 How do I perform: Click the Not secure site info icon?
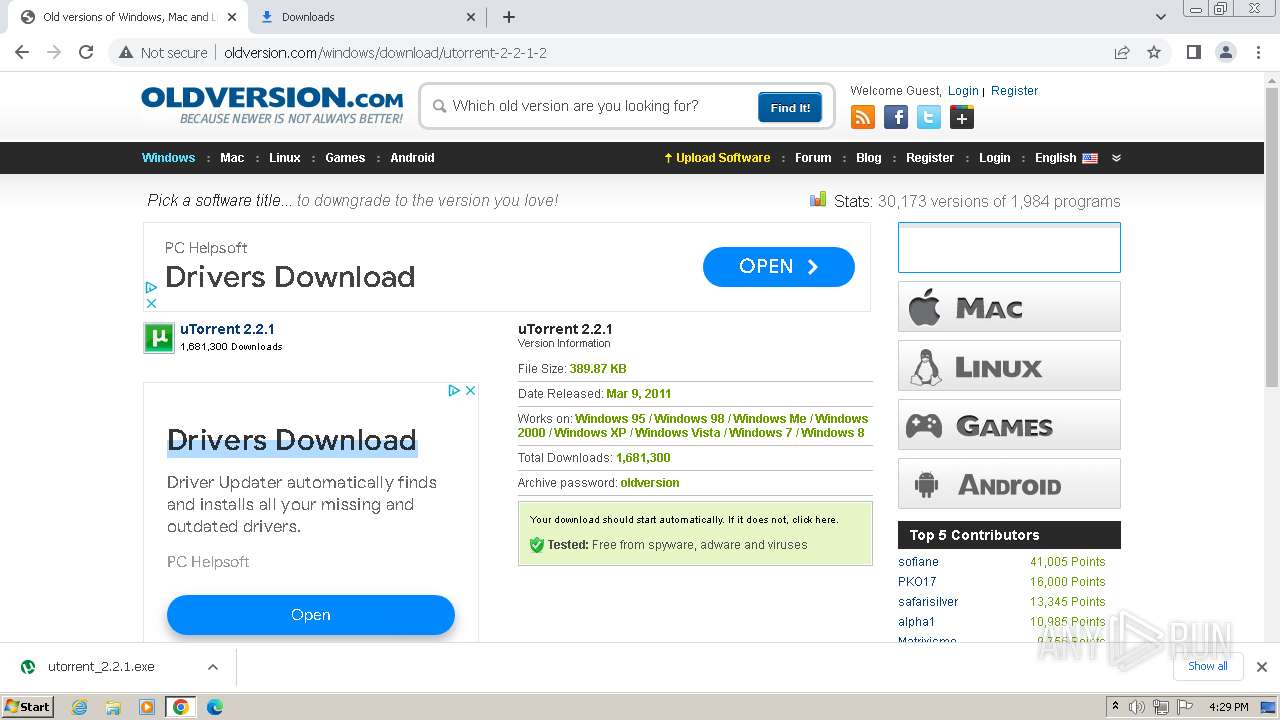(125, 53)
